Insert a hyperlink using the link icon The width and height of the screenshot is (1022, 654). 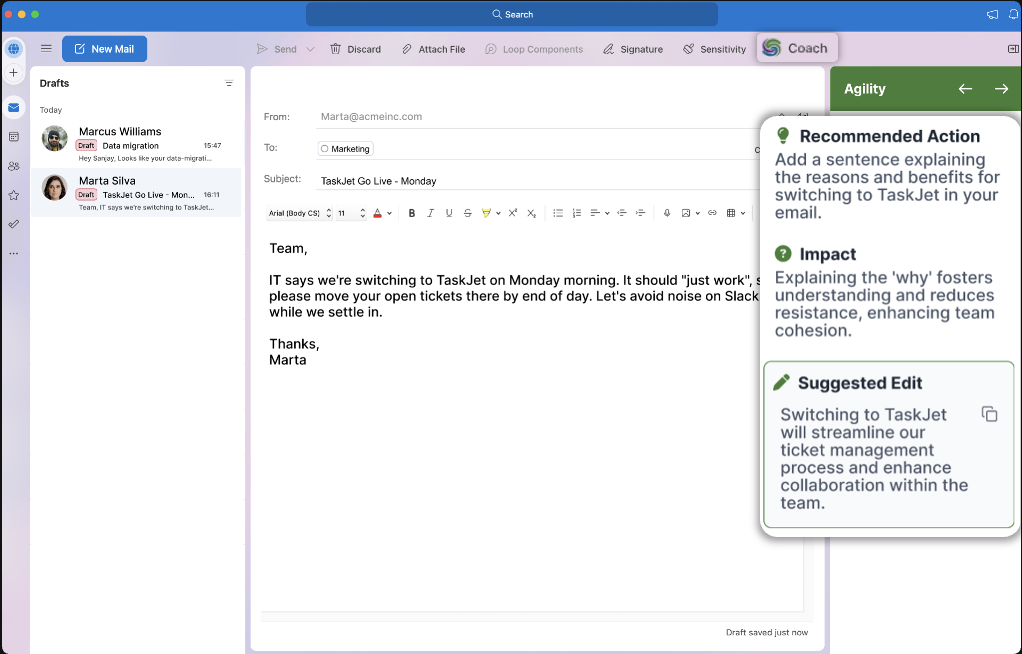coord(712,213)
